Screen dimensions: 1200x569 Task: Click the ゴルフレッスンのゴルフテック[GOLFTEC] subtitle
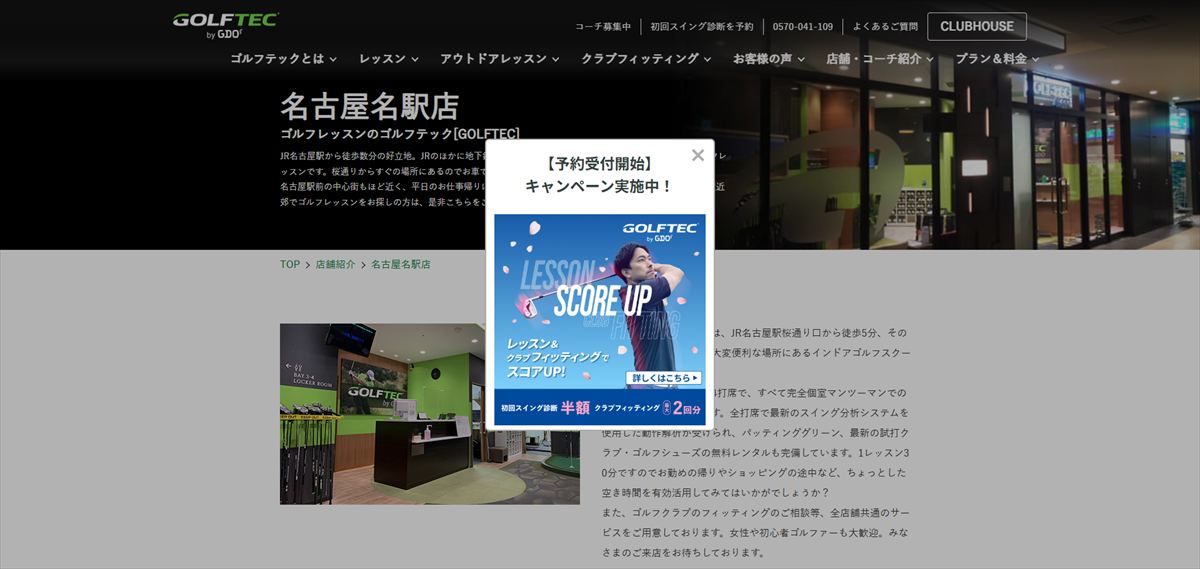tap(400, 134)
